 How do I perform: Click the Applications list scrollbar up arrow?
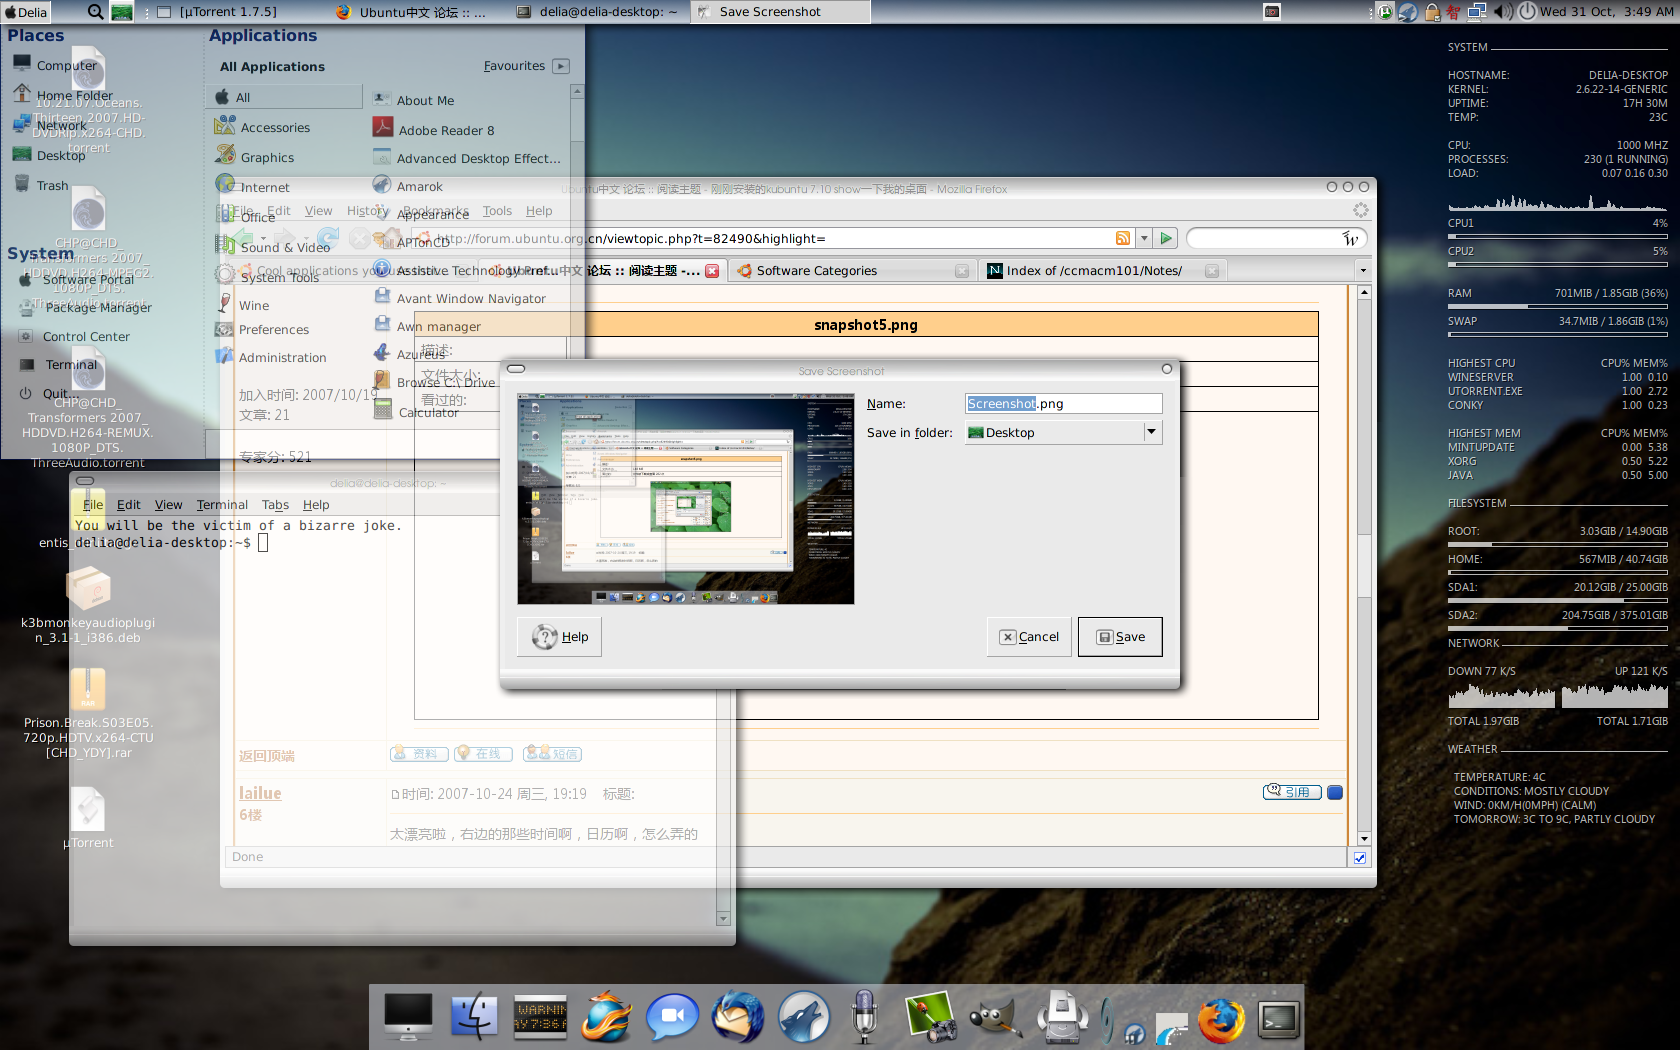click(x=577, y=91)
